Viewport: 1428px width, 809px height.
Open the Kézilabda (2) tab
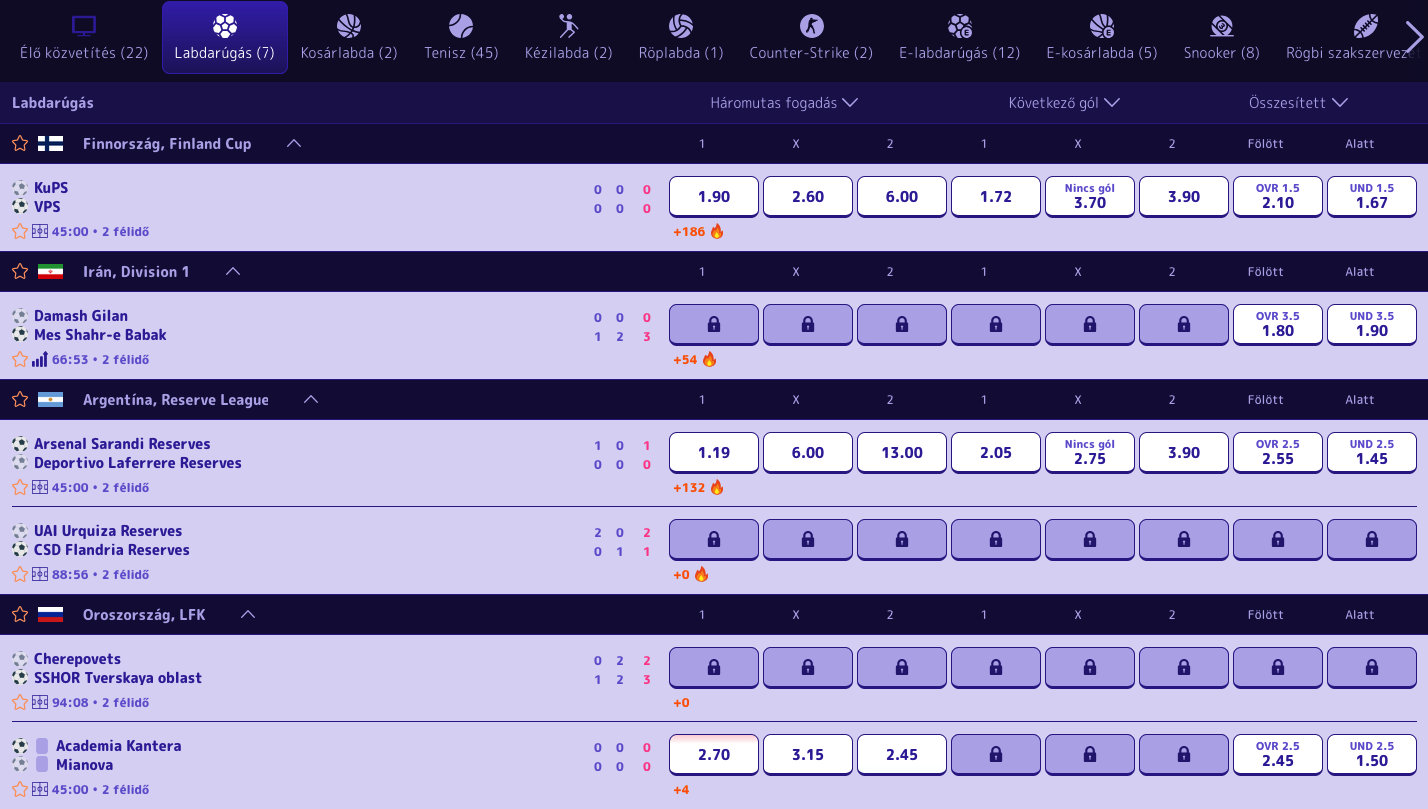(x=568, y=38)
